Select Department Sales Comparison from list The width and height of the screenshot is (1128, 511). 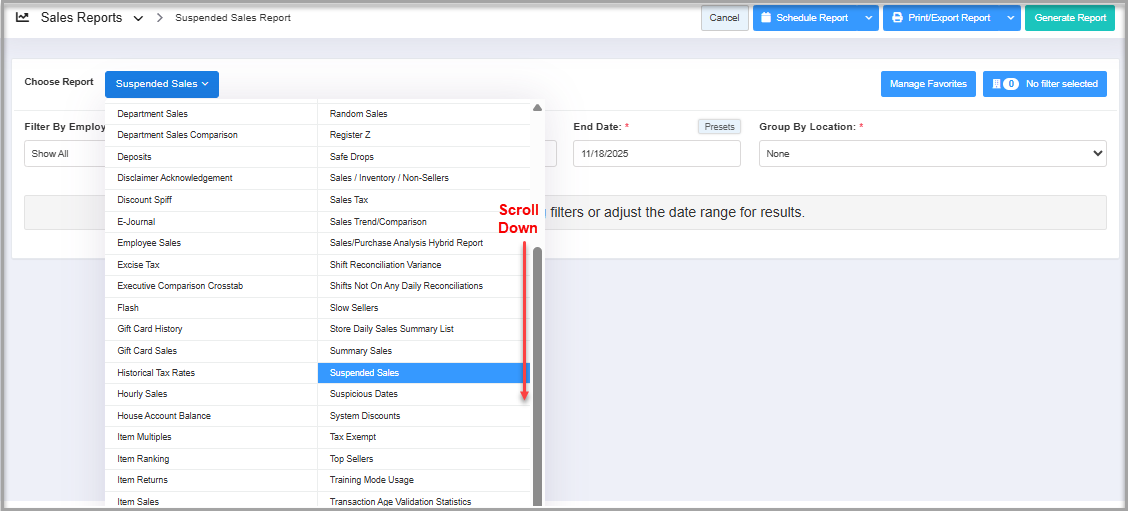177,135
